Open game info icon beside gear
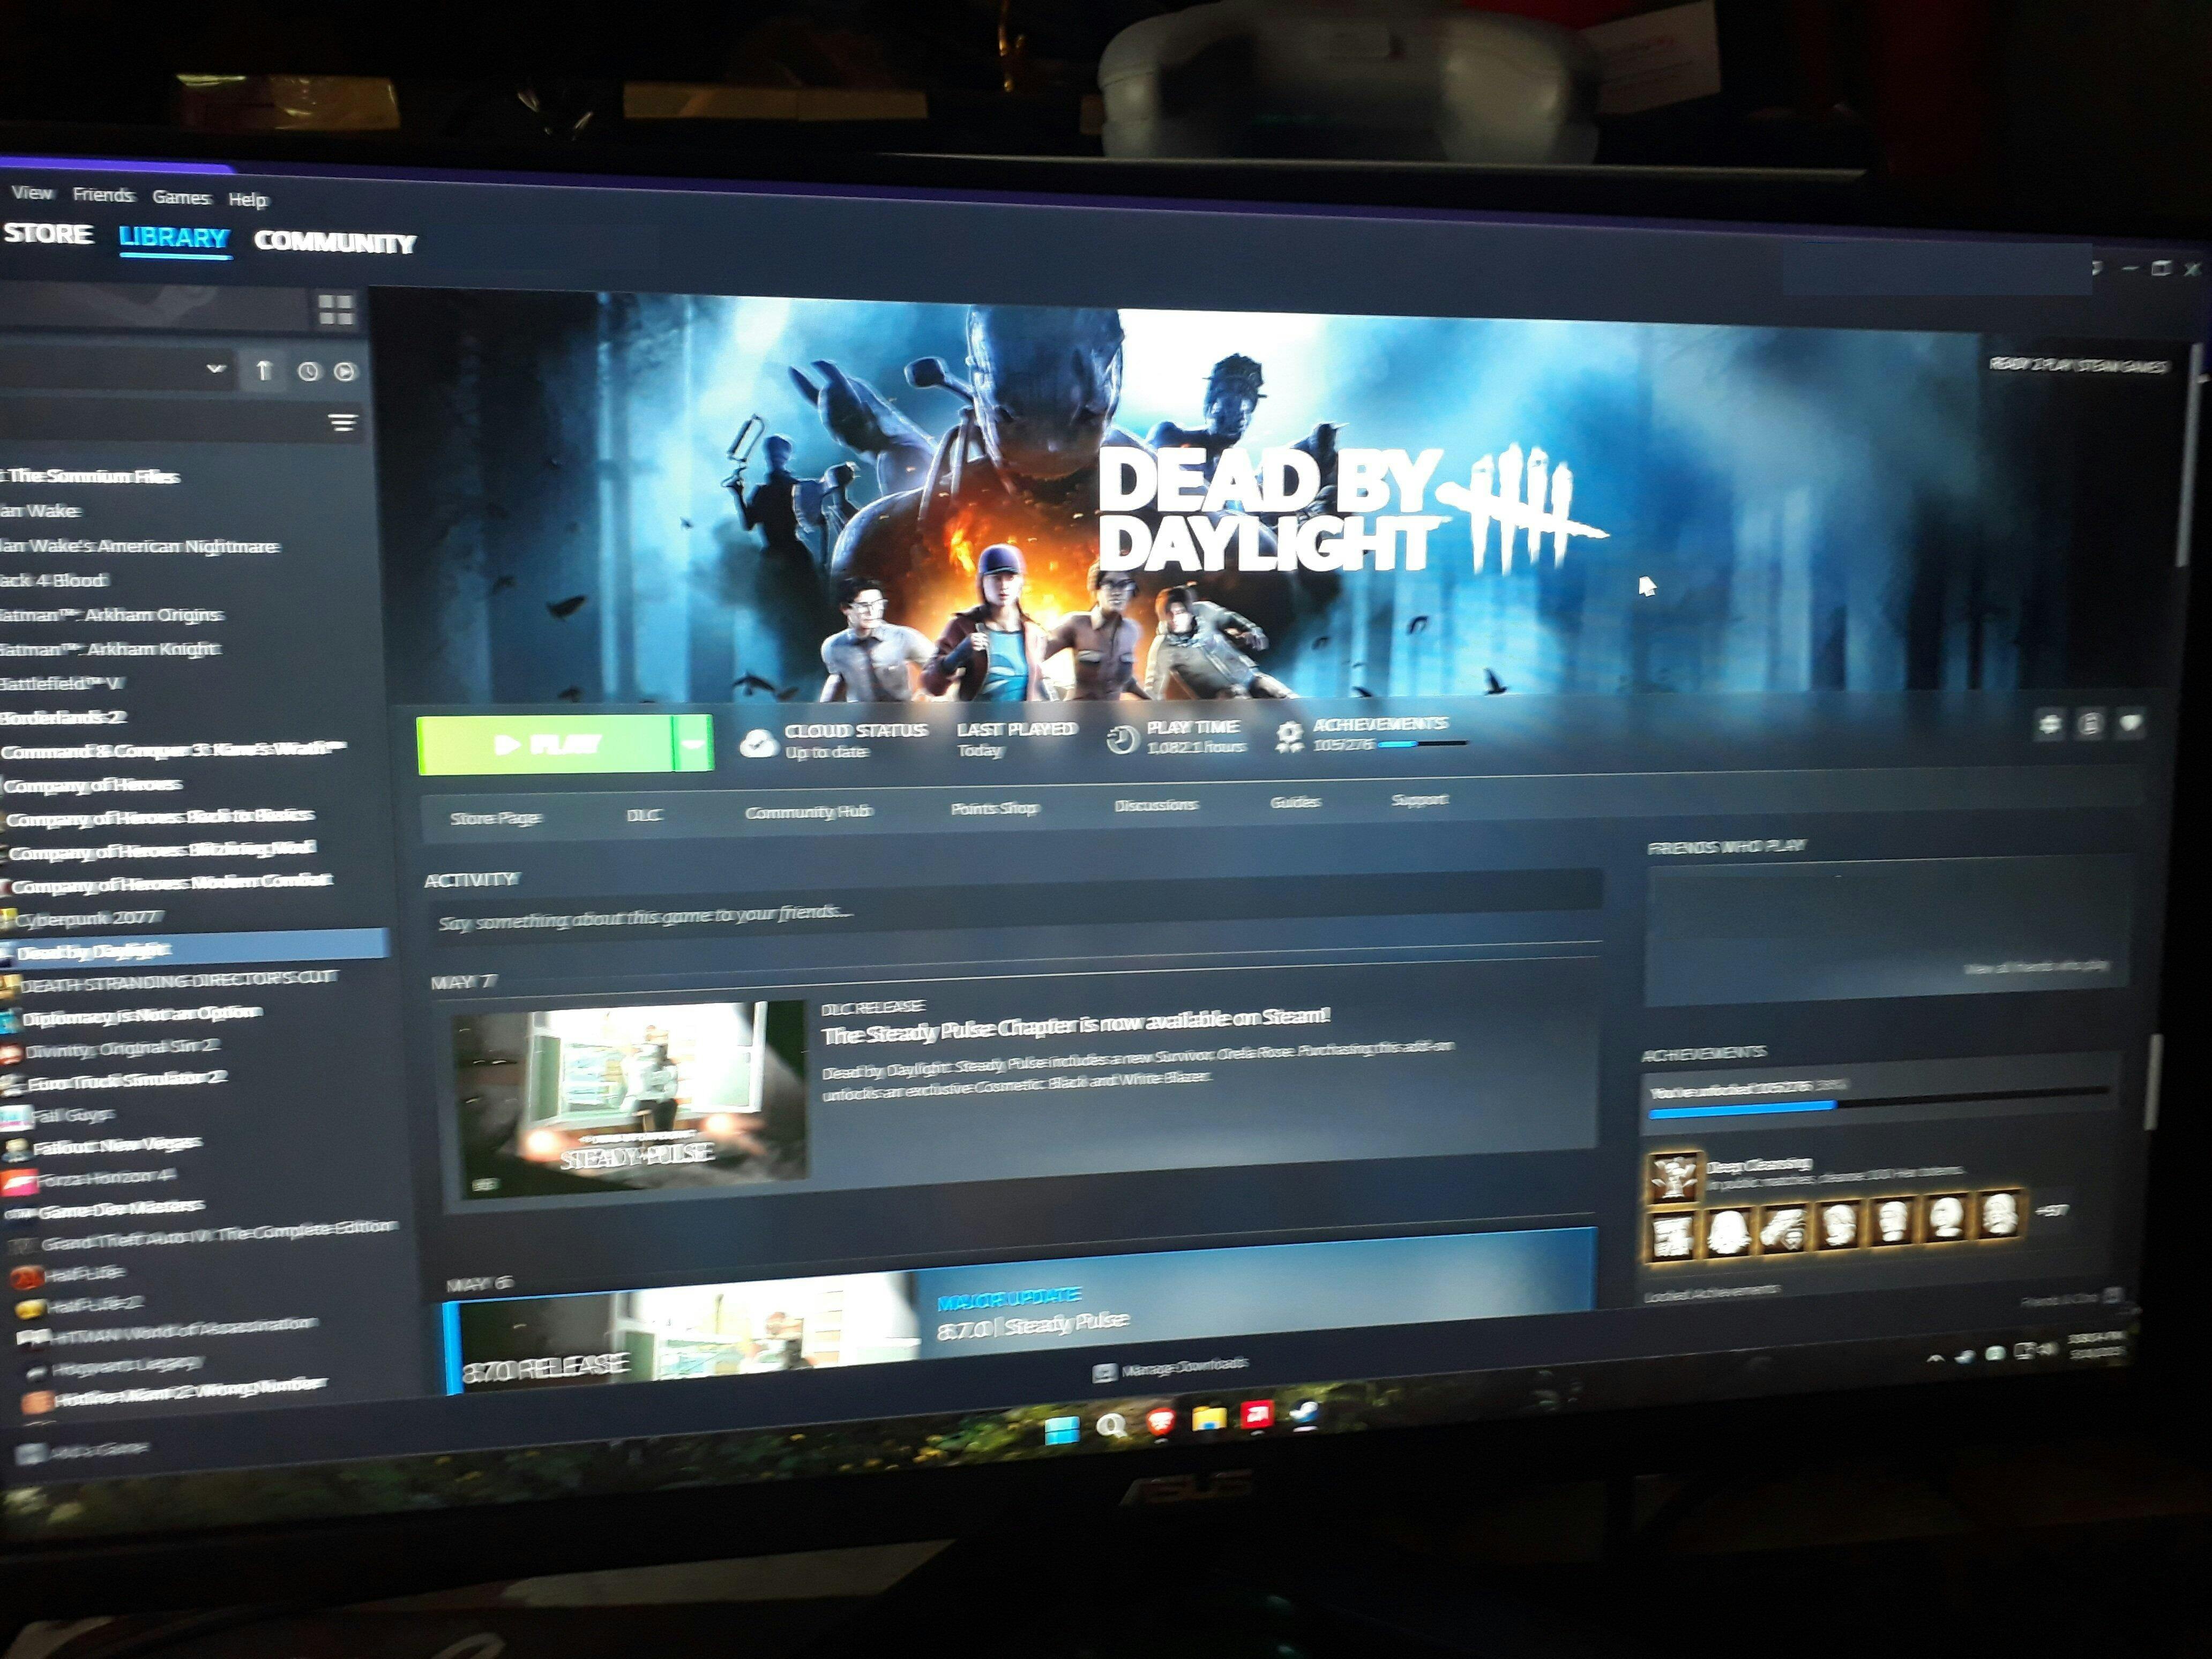The image size is (2212, 1659). pyautogui.click(x=2090, y=724)
